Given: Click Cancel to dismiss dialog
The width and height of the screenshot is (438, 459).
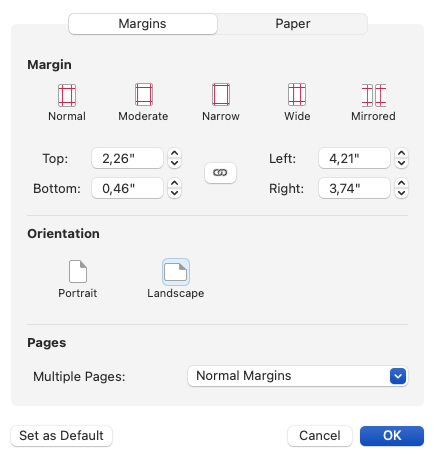Looking at the screenshot, I should (320, 436).
